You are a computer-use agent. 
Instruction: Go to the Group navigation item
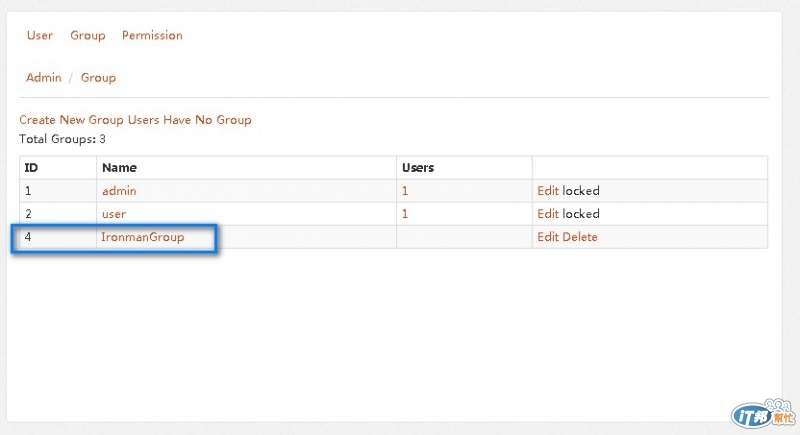87,35
